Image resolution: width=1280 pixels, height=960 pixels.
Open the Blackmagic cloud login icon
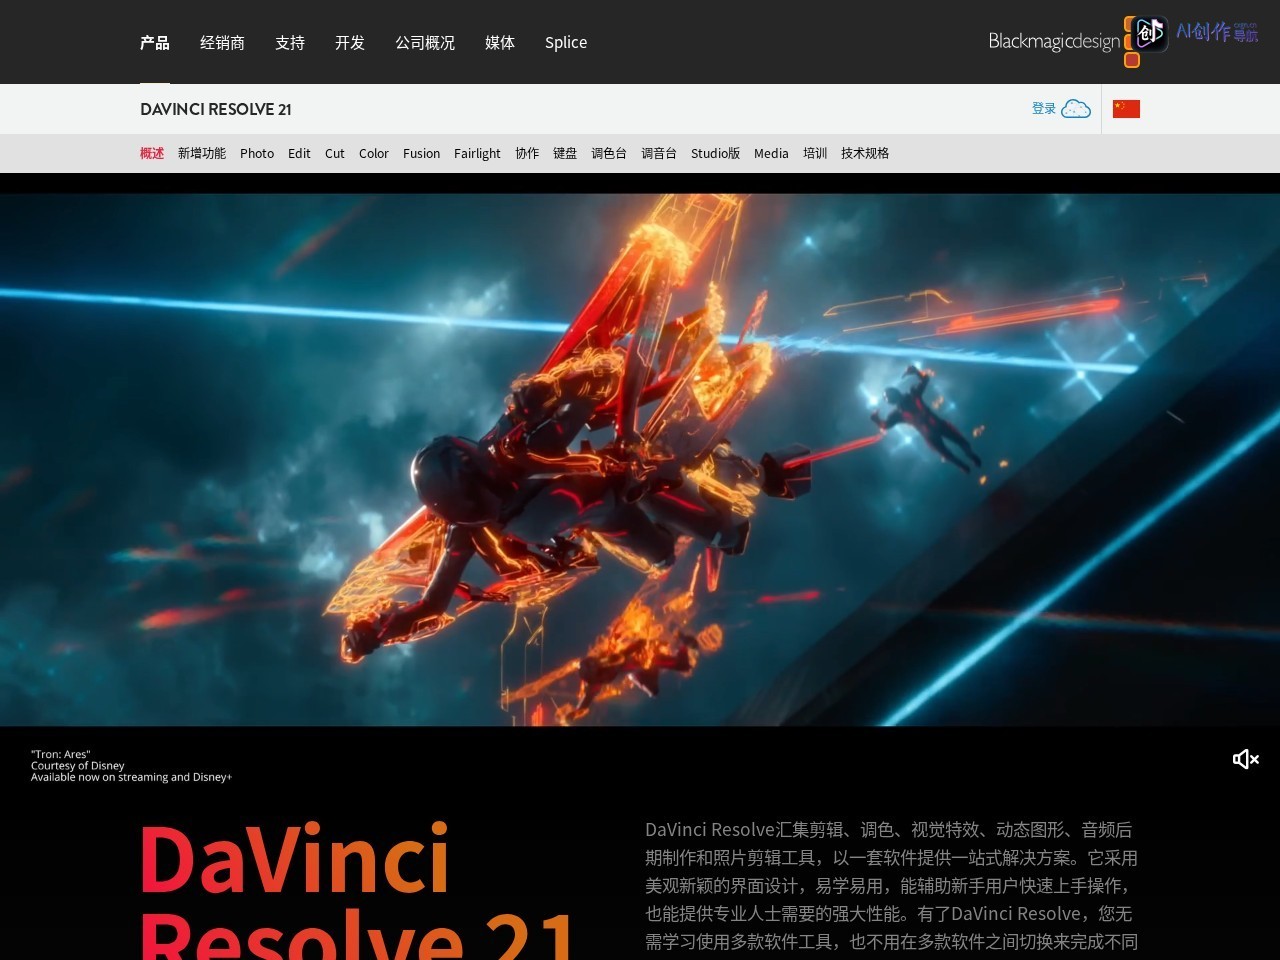(1076, 108)
